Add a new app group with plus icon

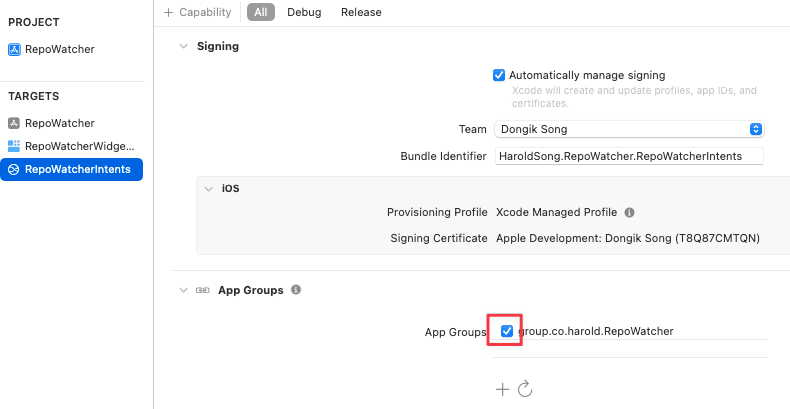502,389
